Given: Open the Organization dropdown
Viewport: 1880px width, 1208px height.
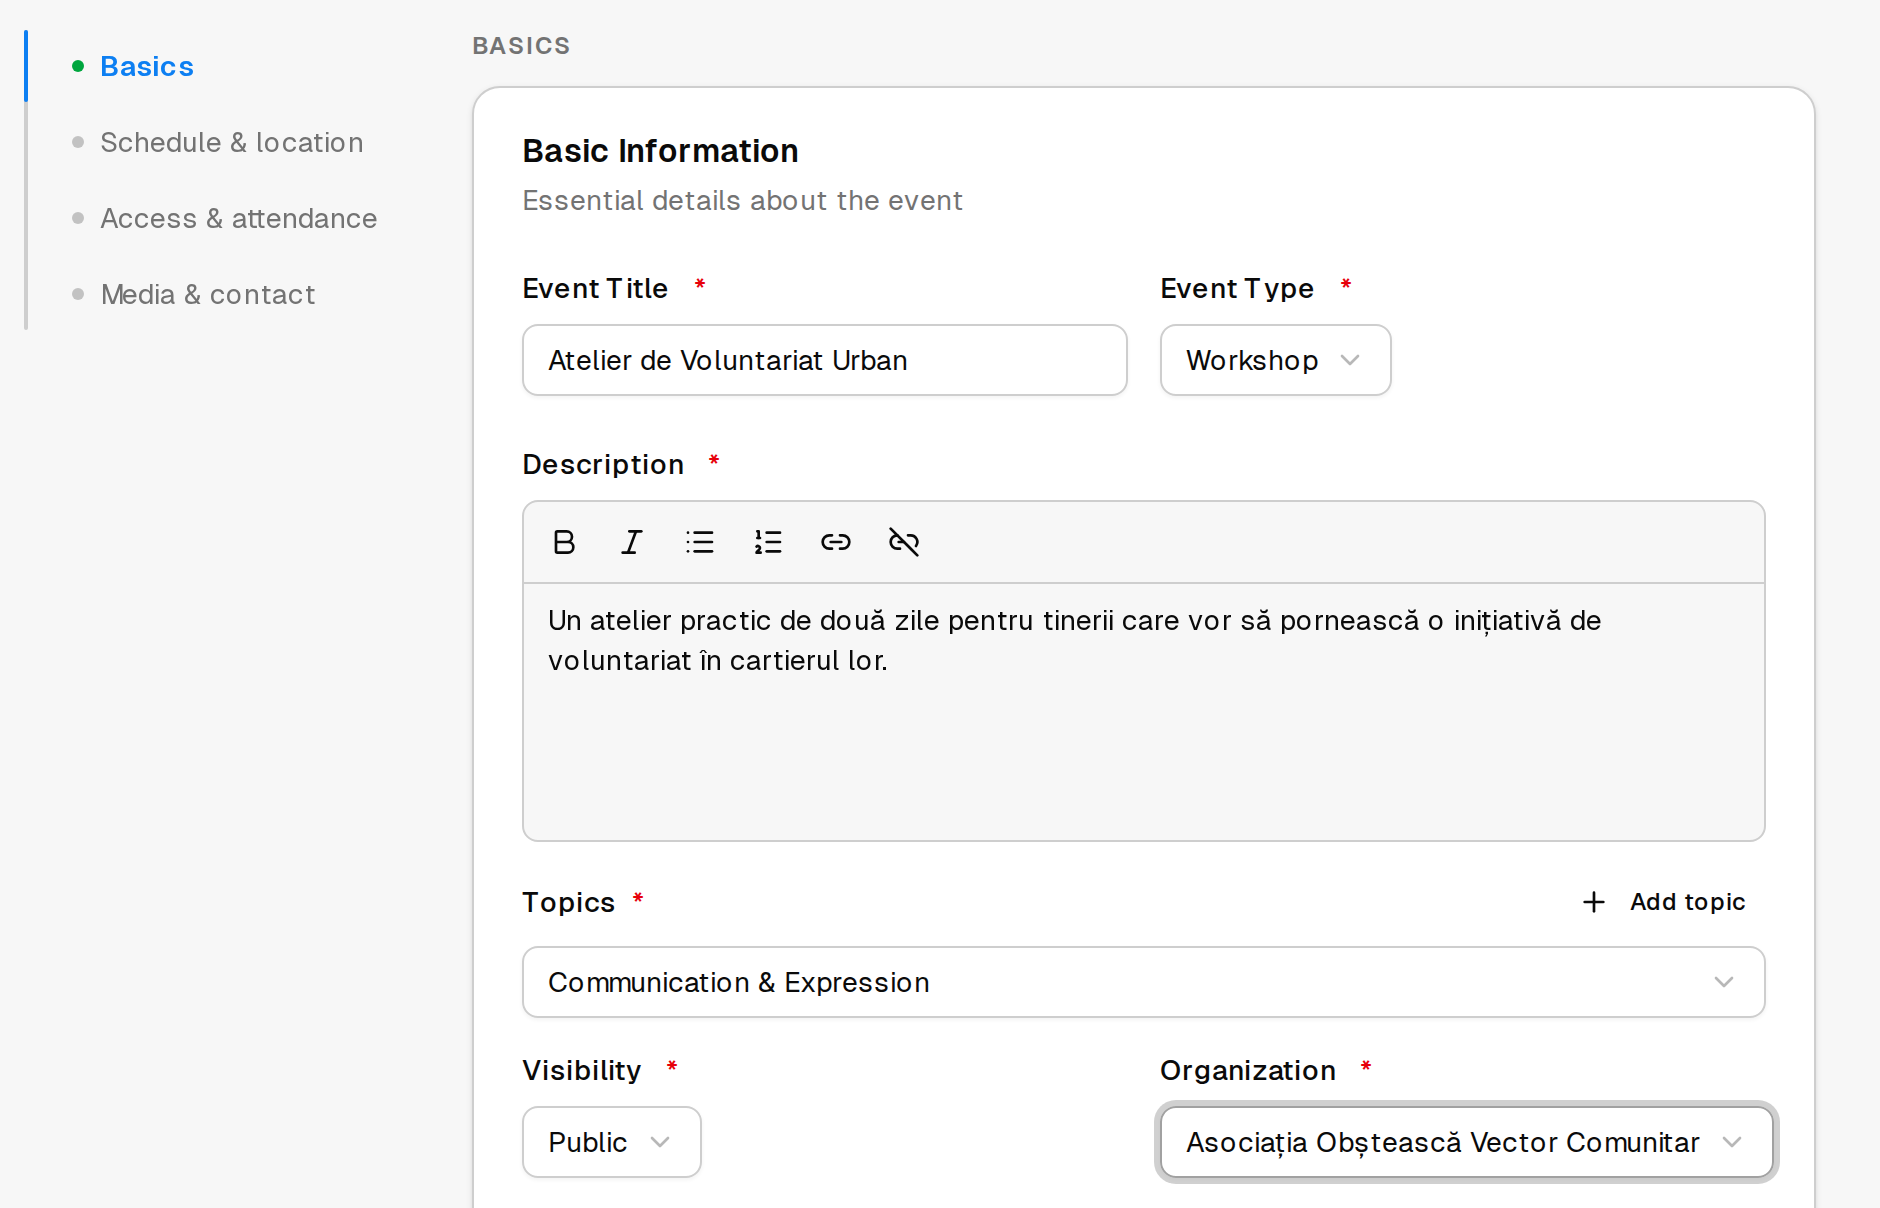Looking at the screenshot, I should [x=1466, y=1142].
